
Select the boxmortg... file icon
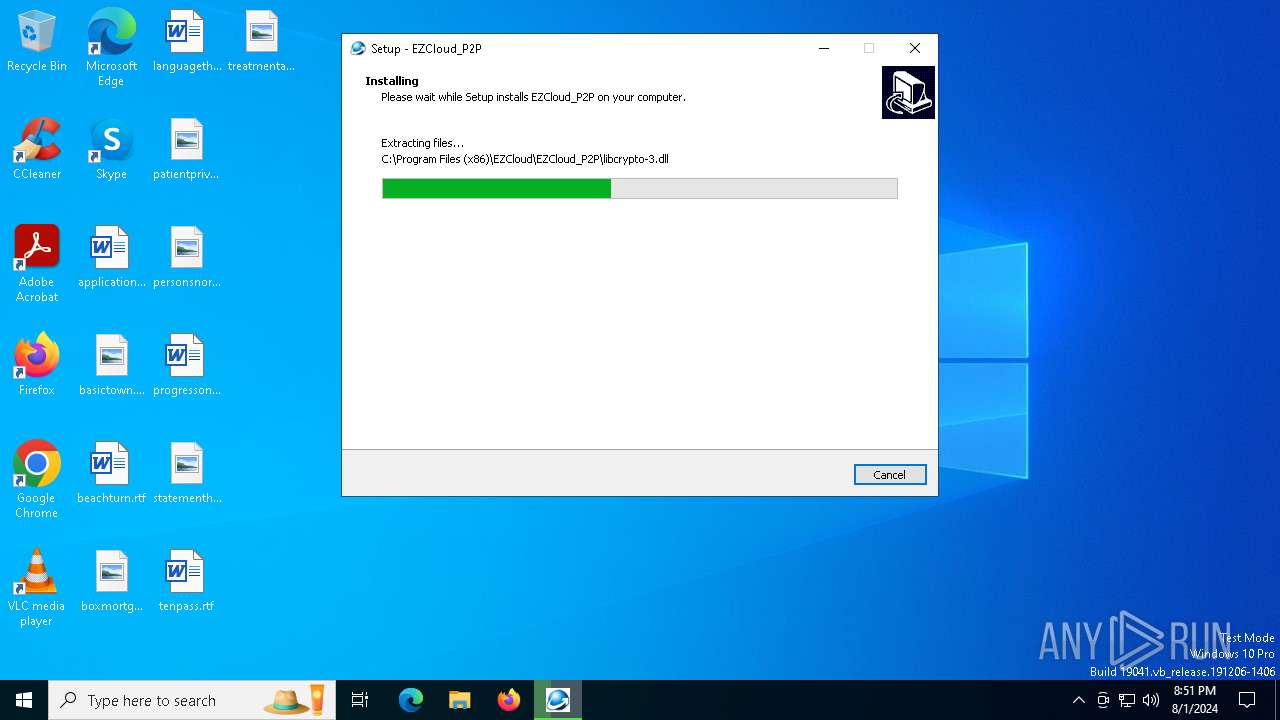[x=111, y=582]
